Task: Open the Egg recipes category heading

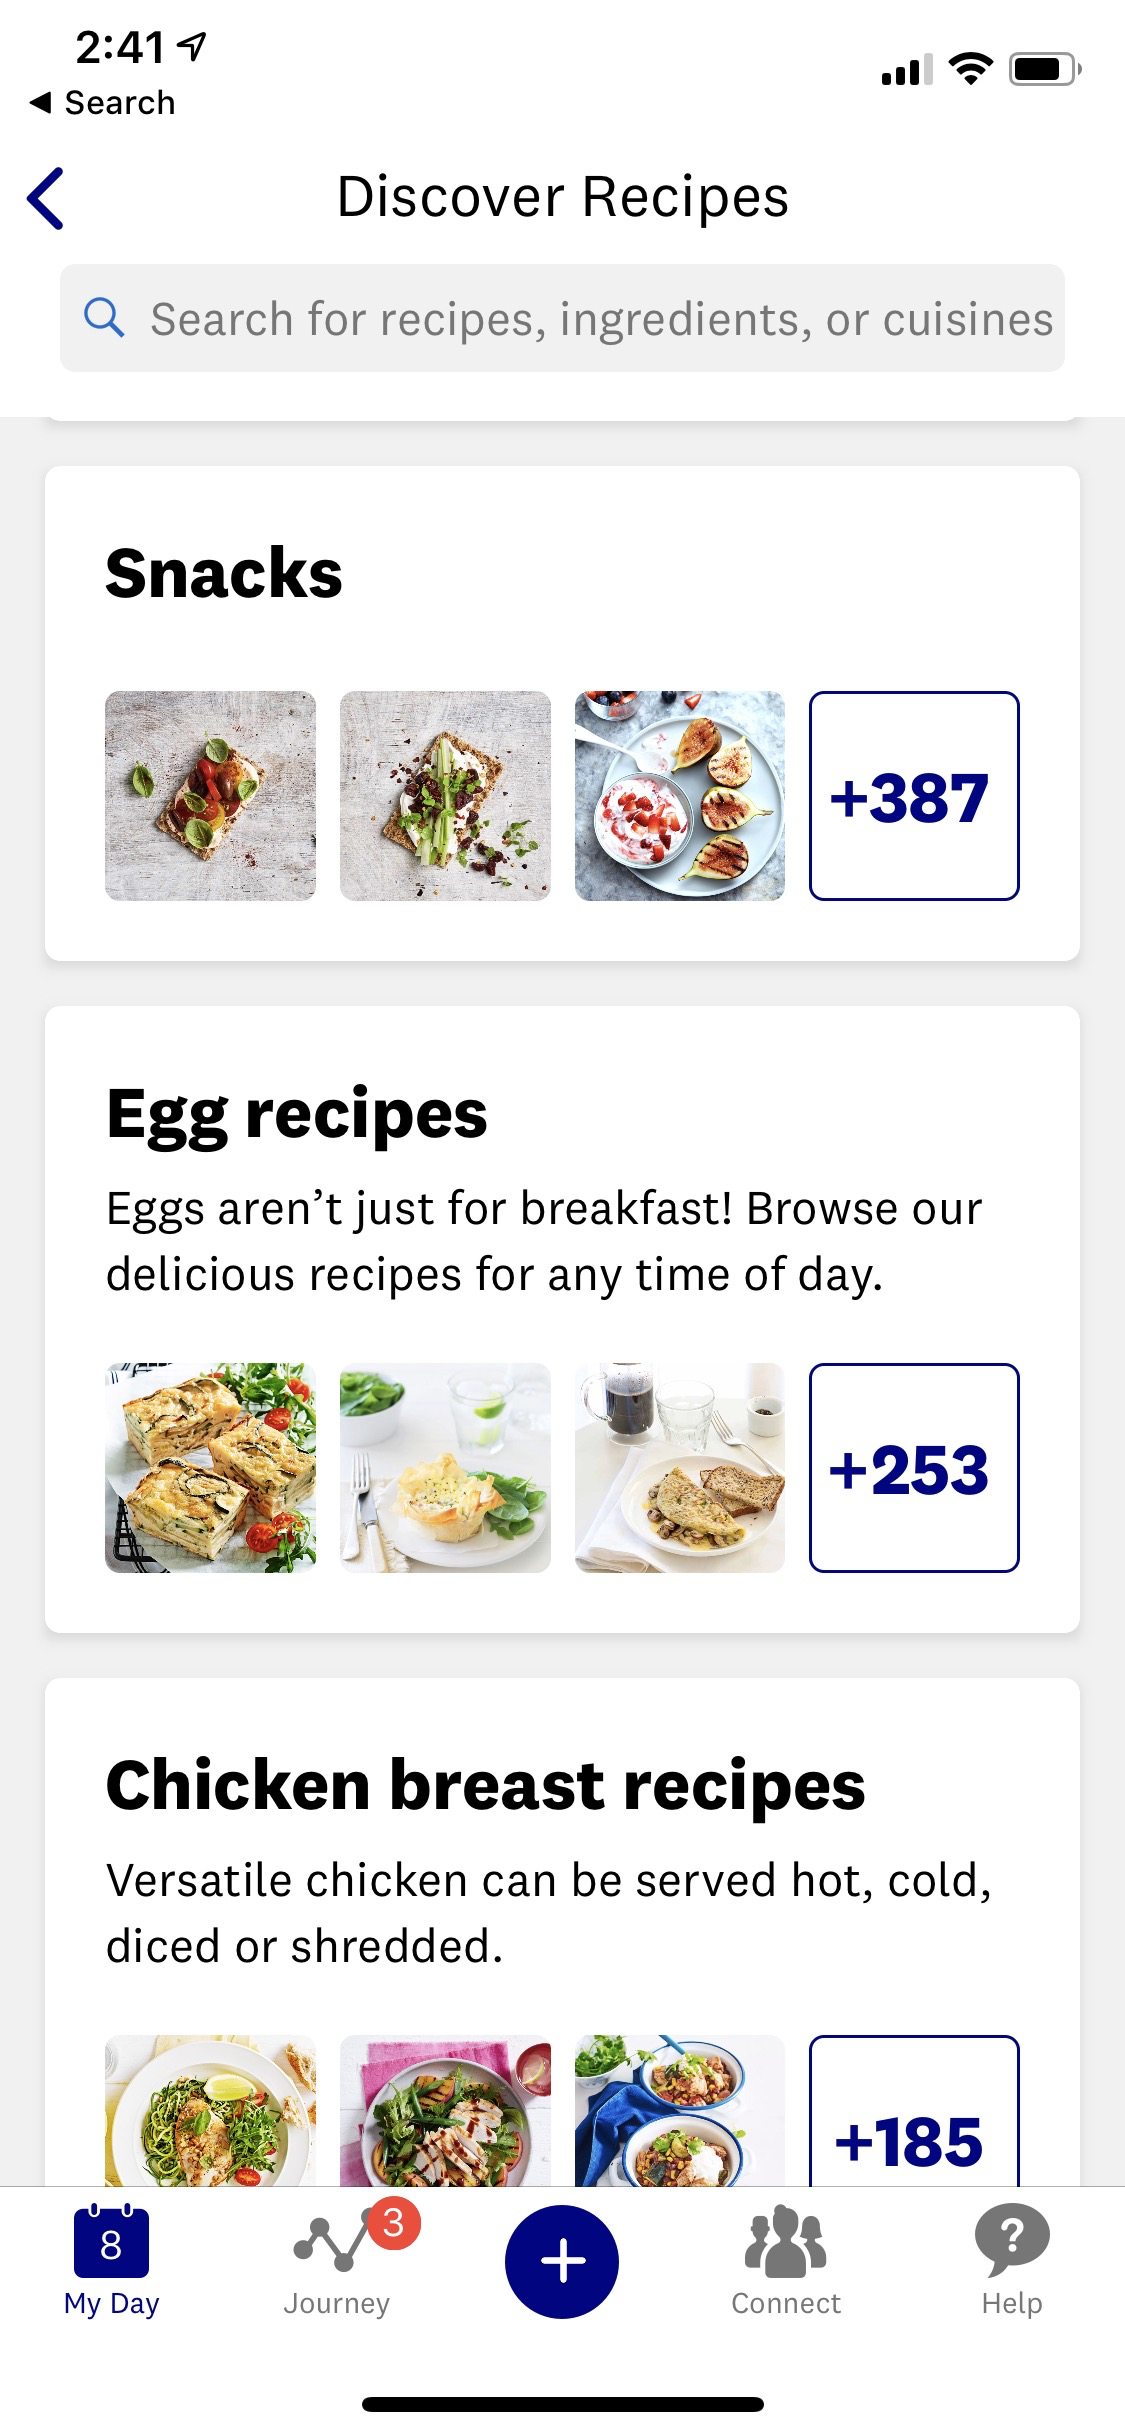Action: [x=297, y=1114]
